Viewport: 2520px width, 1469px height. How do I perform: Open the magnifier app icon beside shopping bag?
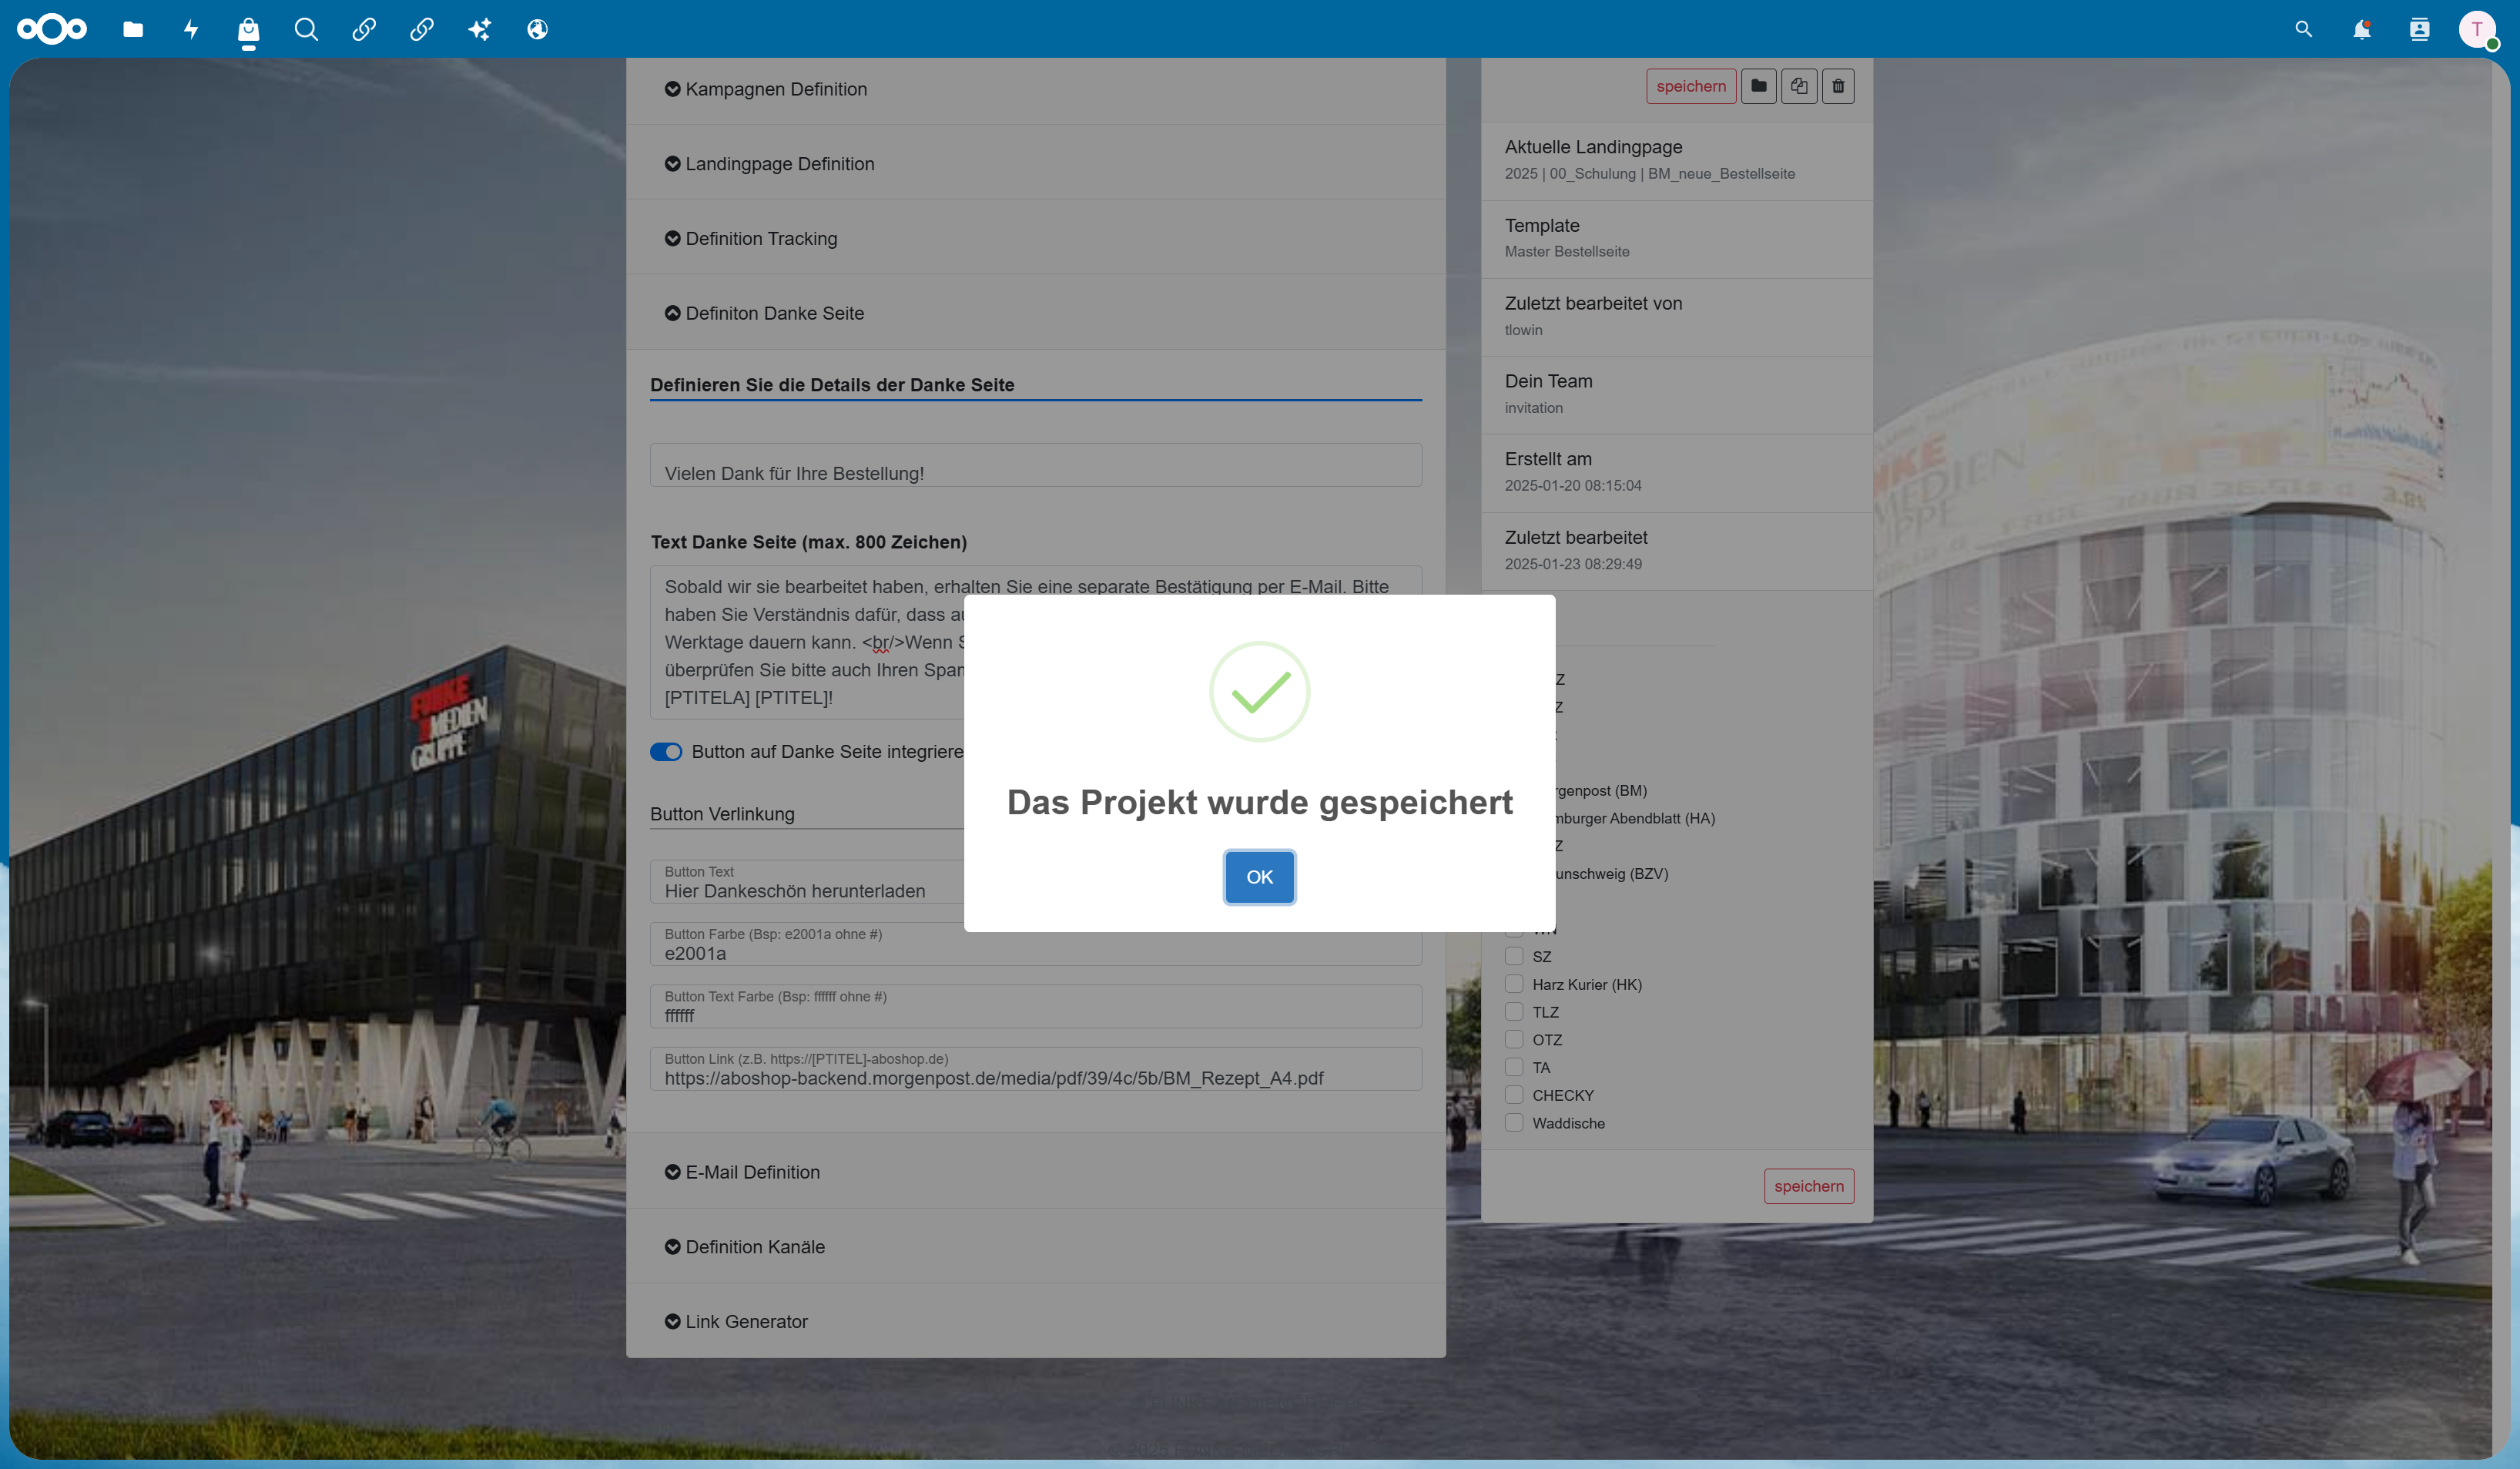[306, 29]
